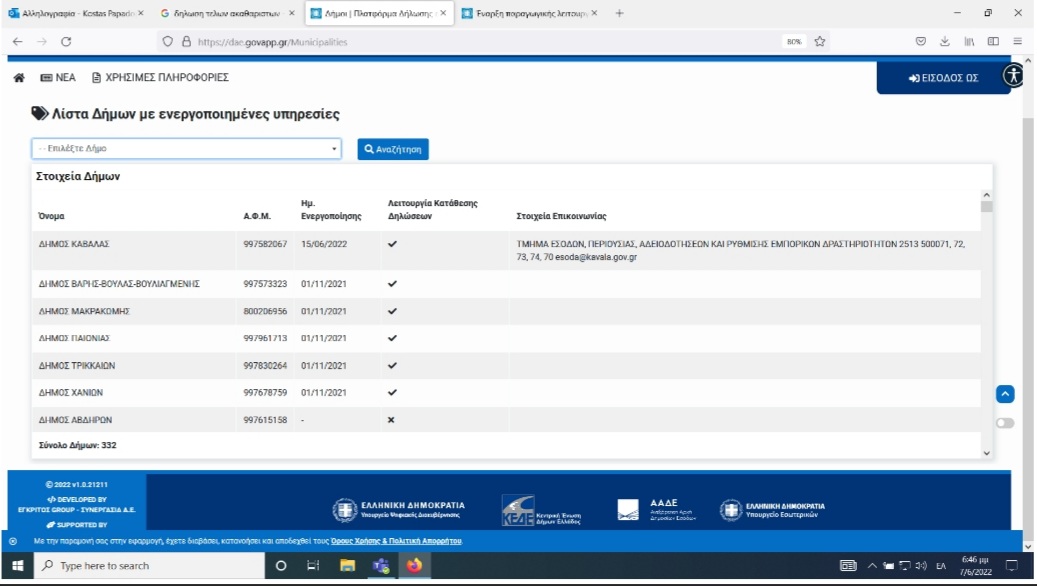Open the Firefox hamburger application menu

1017,41
